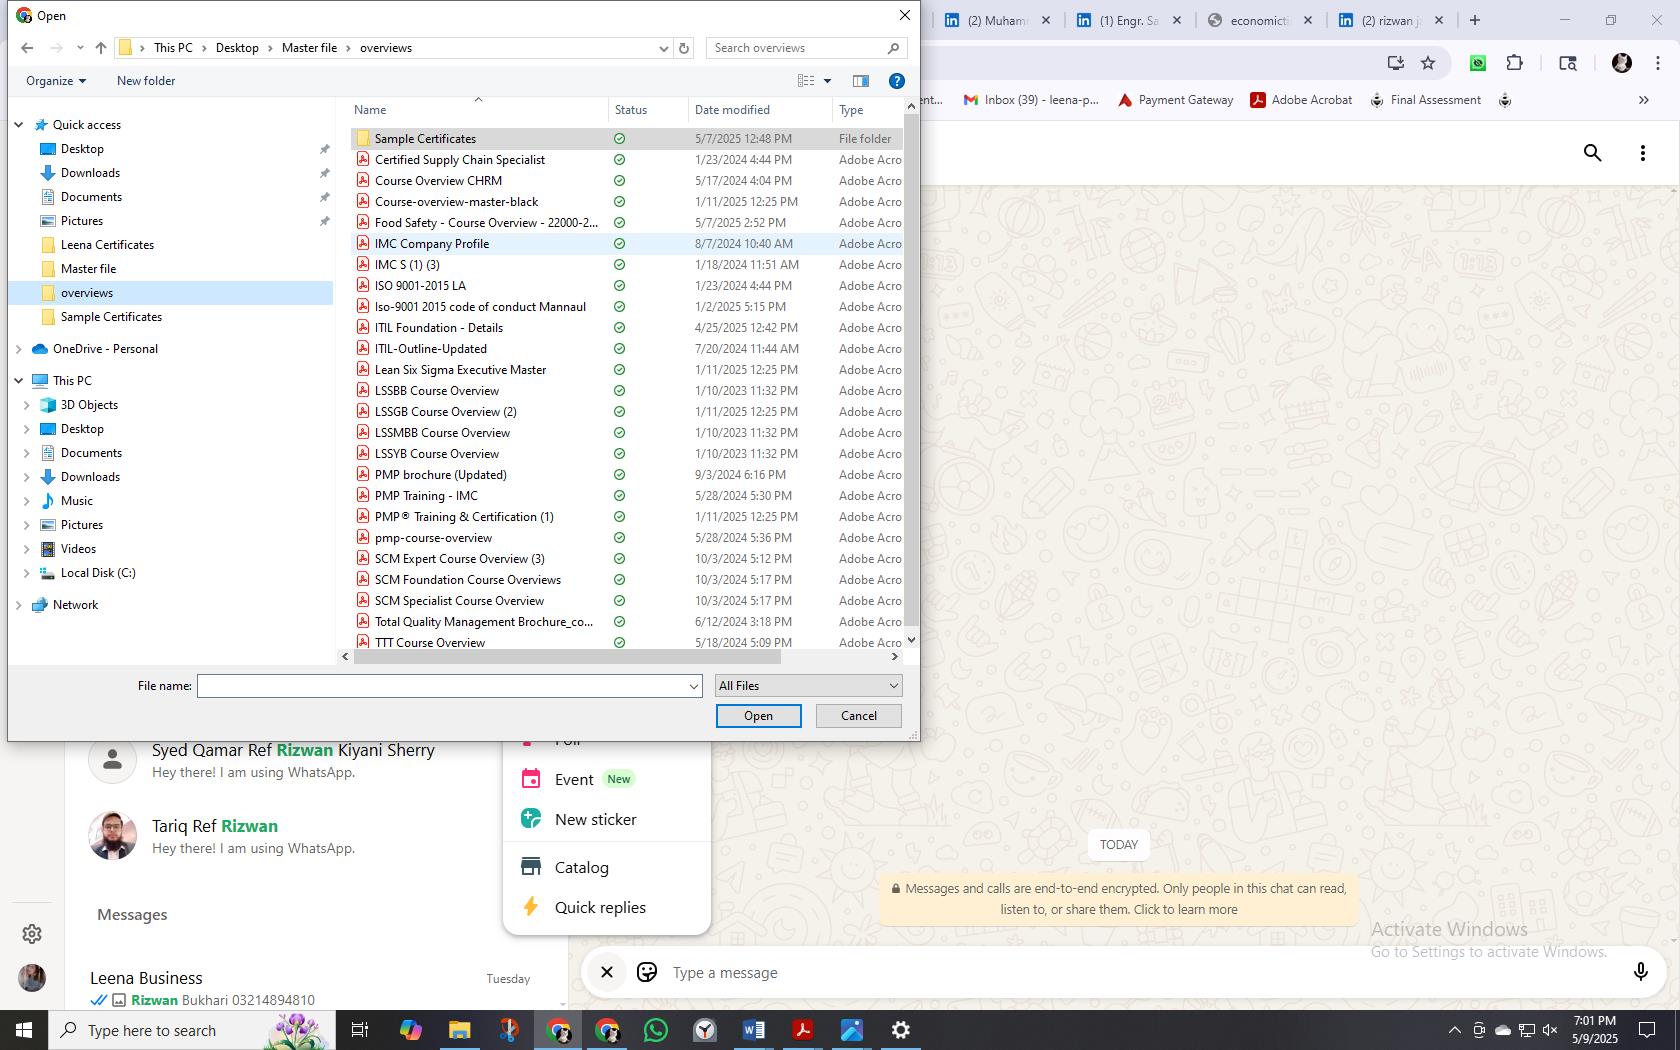Open the All Files type dropdown
This screenshot has width=1680, height=1050.
pos(808,686)
